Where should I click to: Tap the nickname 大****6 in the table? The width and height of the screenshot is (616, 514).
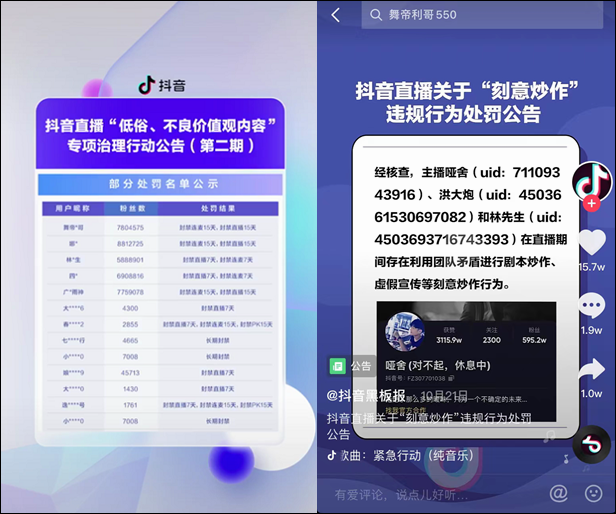73,308
